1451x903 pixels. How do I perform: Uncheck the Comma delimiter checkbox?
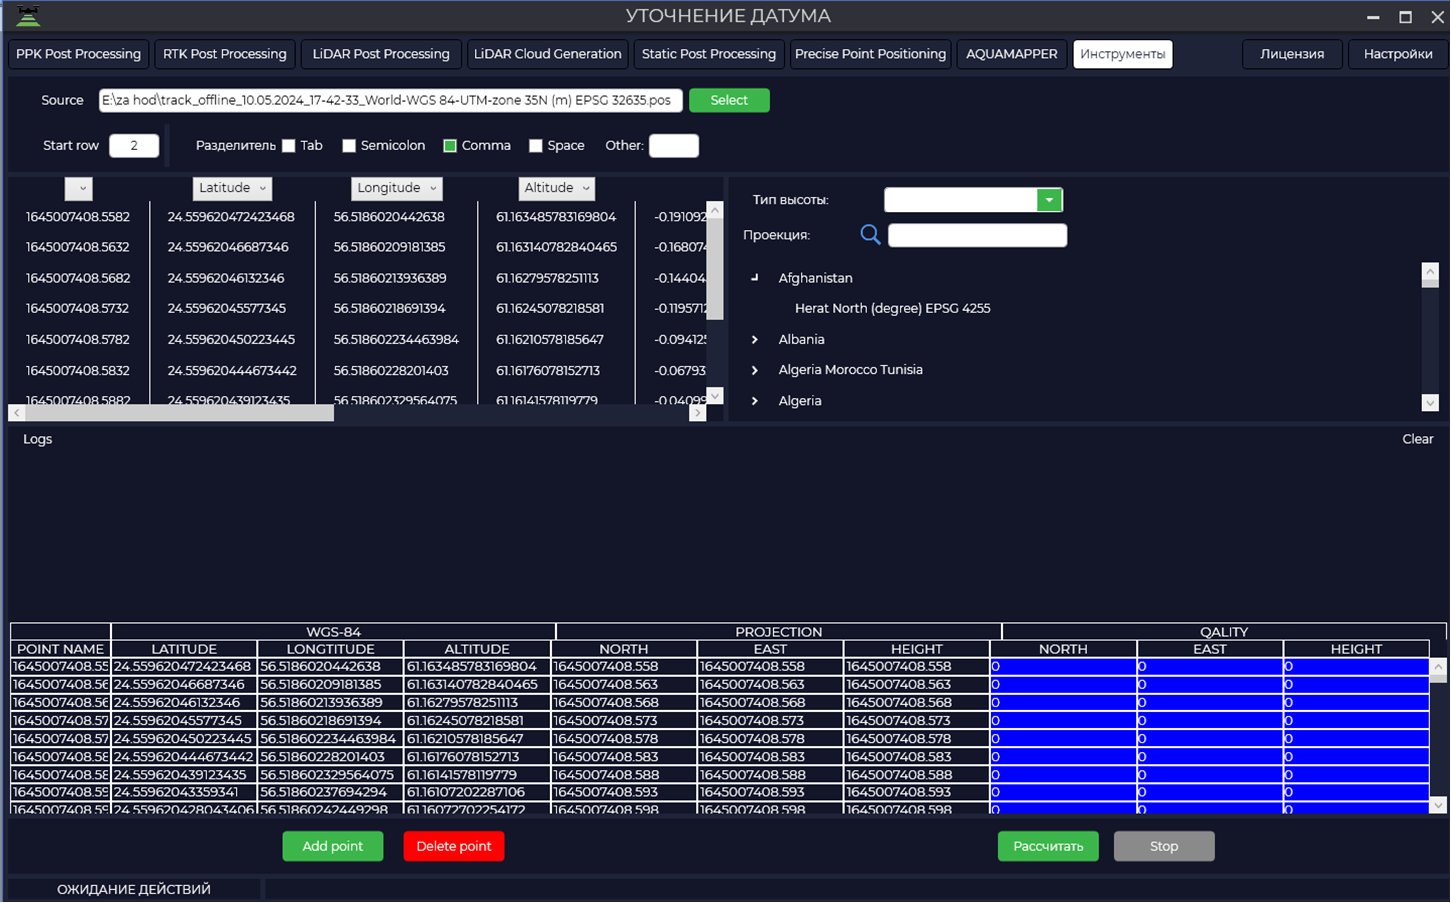[450, 146]
